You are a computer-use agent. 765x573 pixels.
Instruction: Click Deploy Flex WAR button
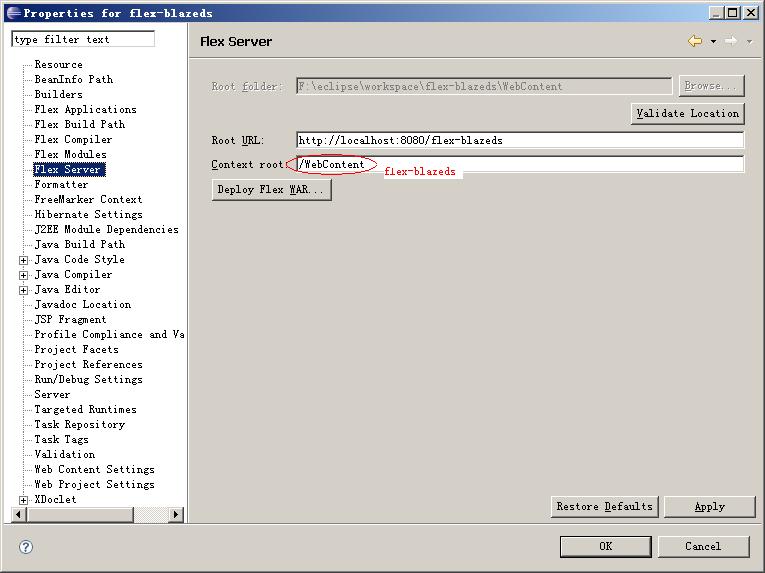tap(272, 189)
